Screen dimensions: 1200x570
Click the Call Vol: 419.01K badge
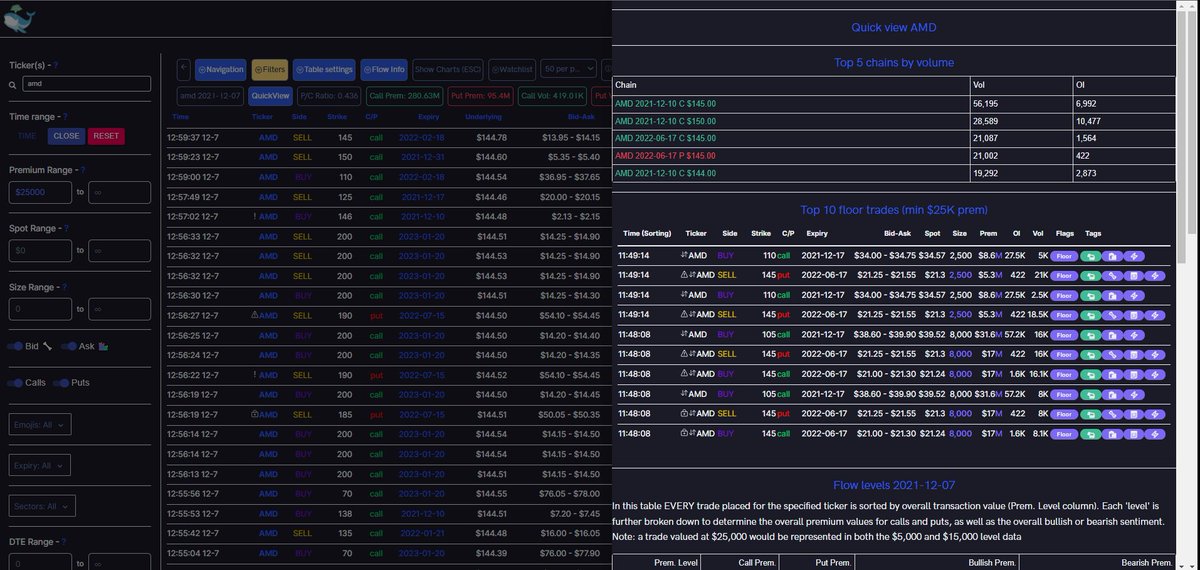(x=554, y=96)
